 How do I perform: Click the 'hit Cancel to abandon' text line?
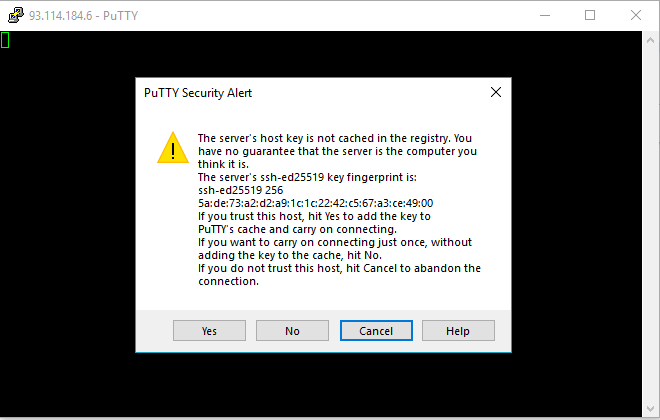[x=339, y=268]
